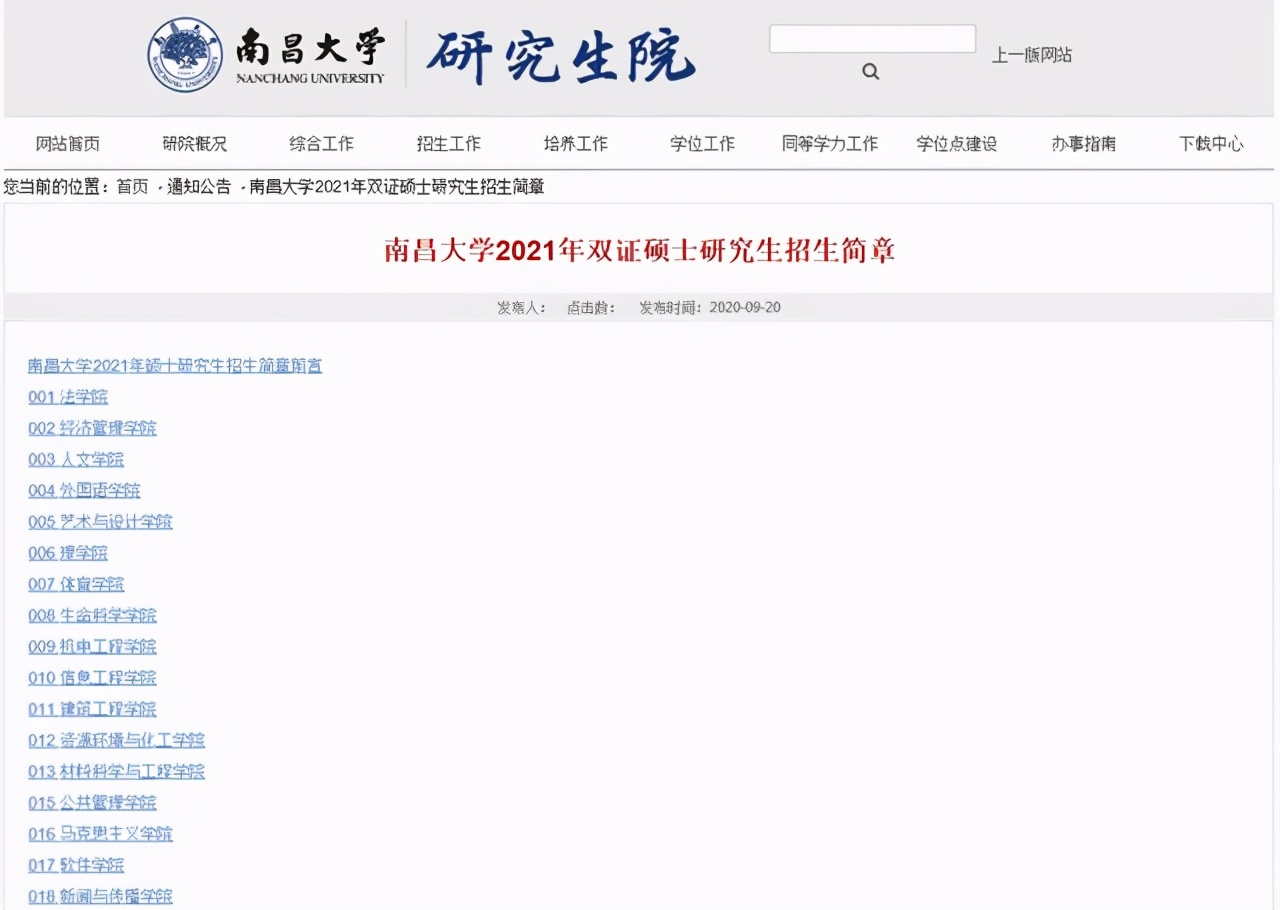Open the 招生简章前言 link
Viewport: 1280px width, 910px height.
pyautogui.click(x=173, y=366)
